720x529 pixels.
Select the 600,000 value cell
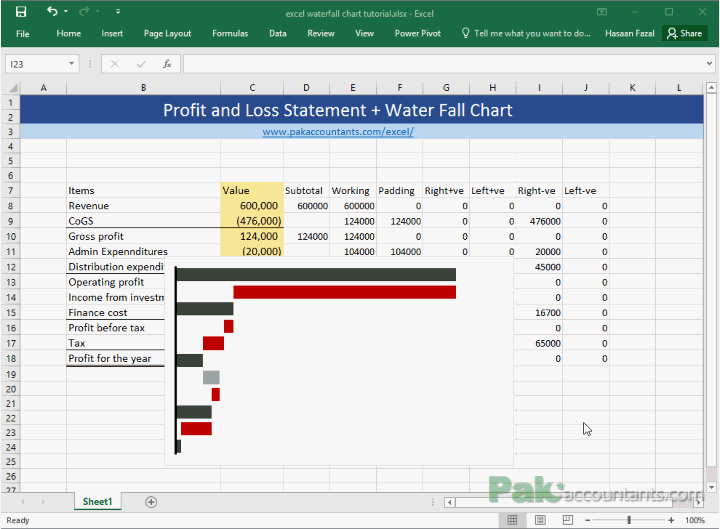tap(252, 206)
